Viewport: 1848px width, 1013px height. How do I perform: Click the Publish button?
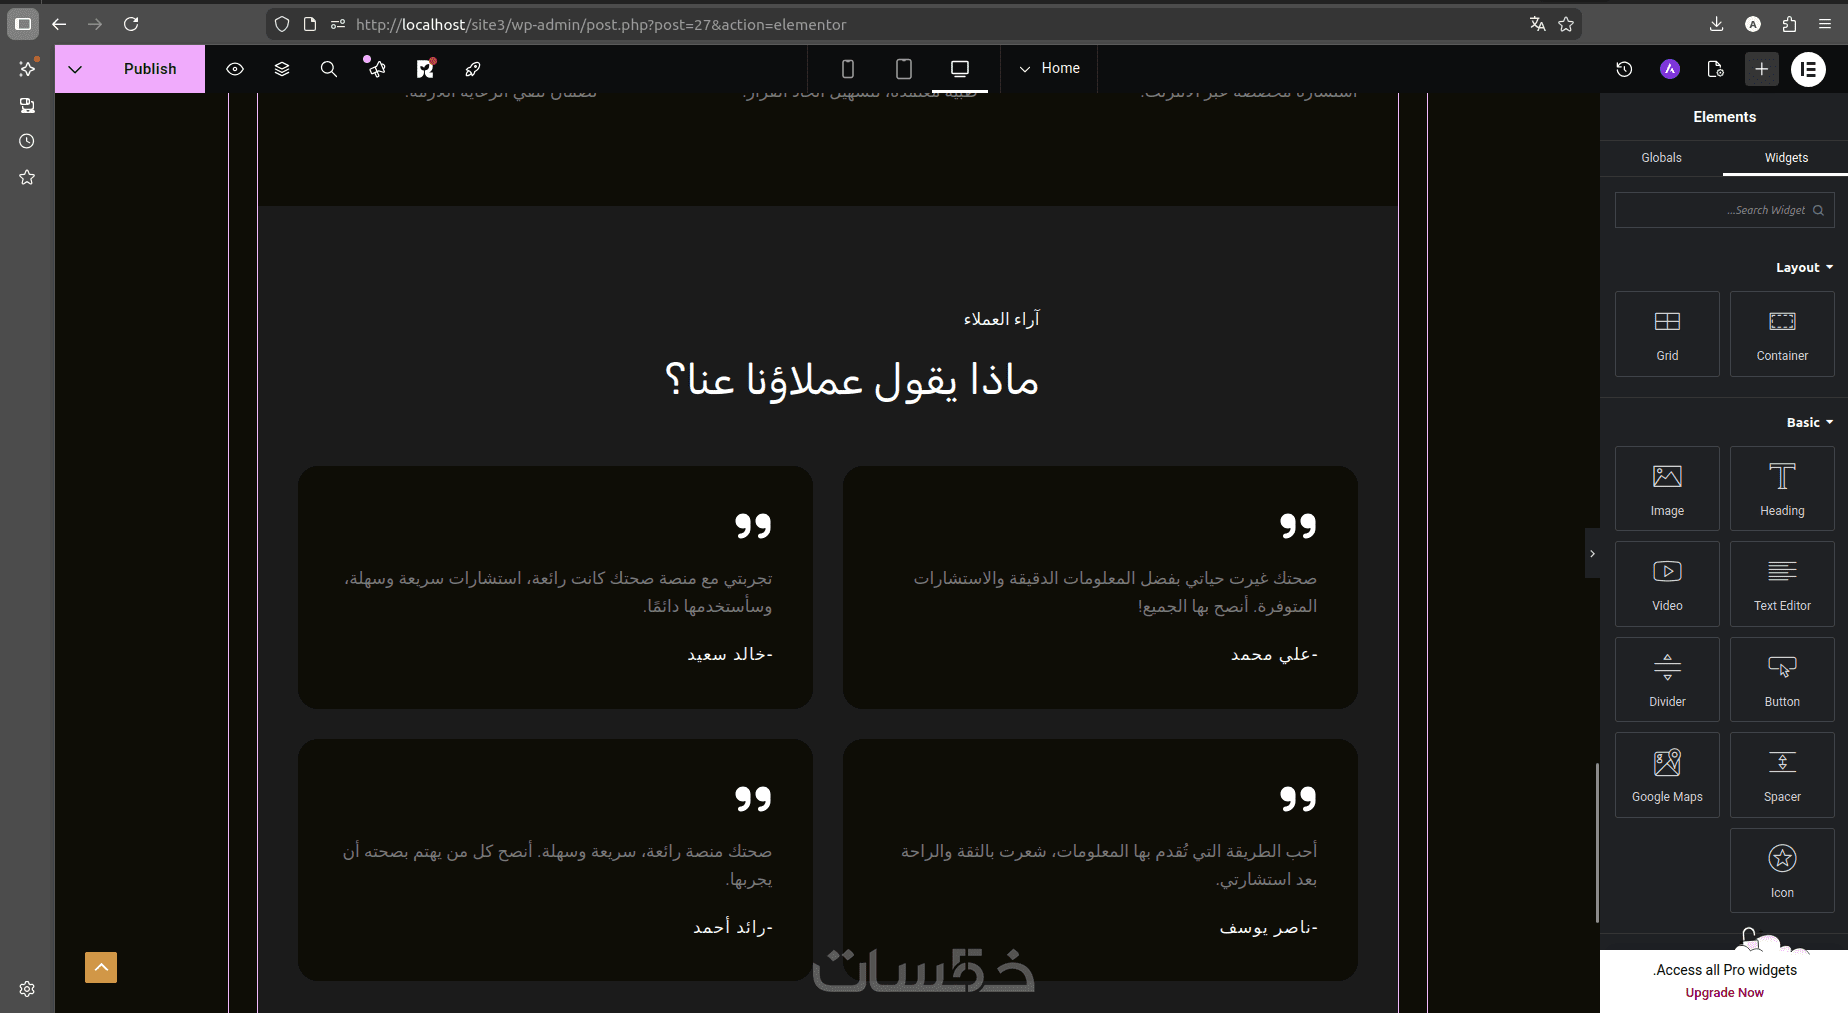pos(150,69)
